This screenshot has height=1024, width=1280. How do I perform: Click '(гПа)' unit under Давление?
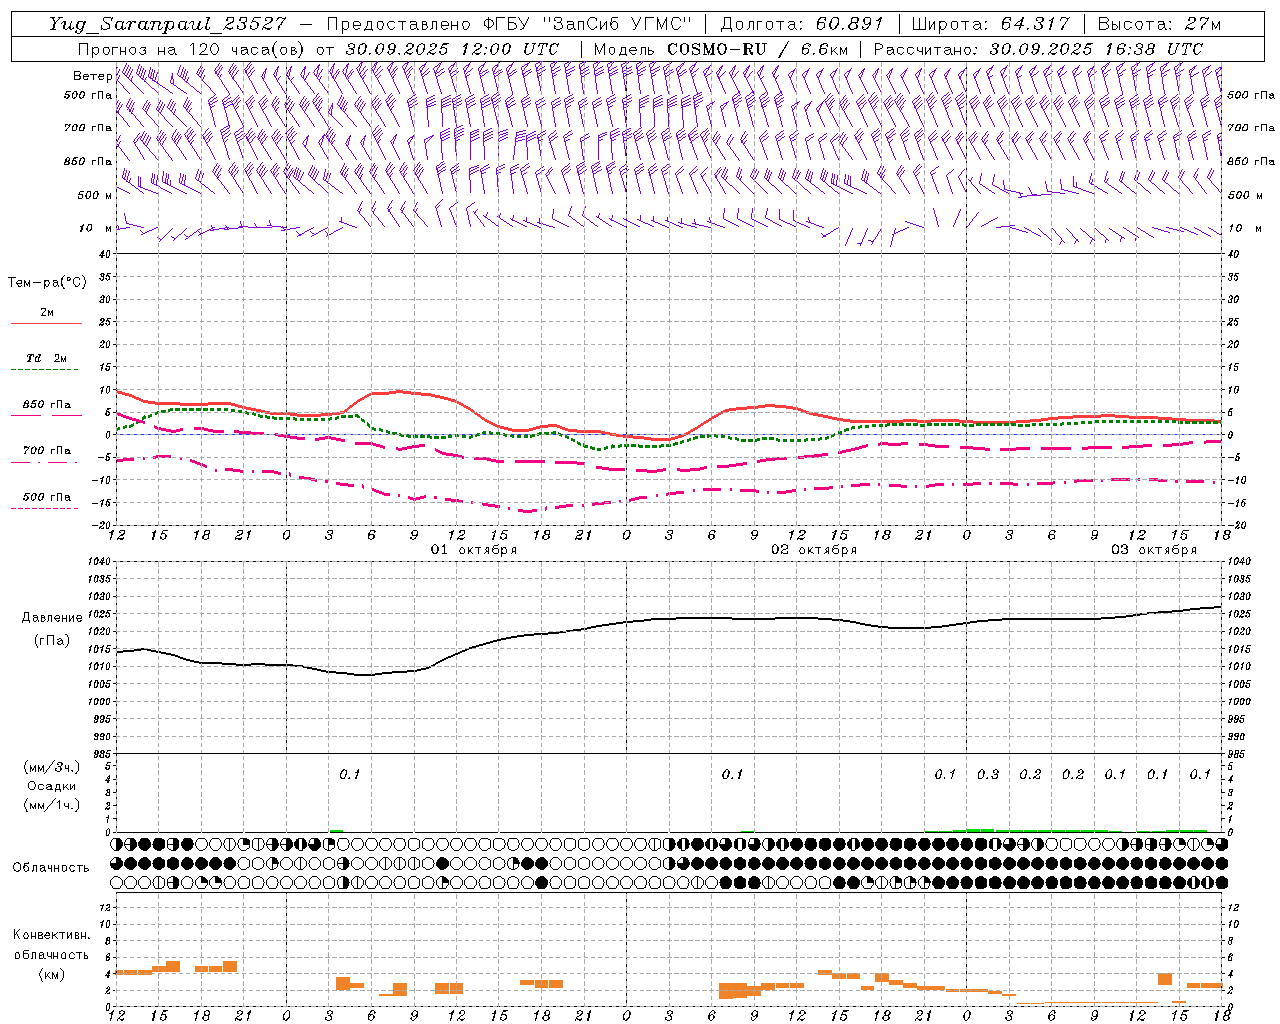tap(51, 641)
